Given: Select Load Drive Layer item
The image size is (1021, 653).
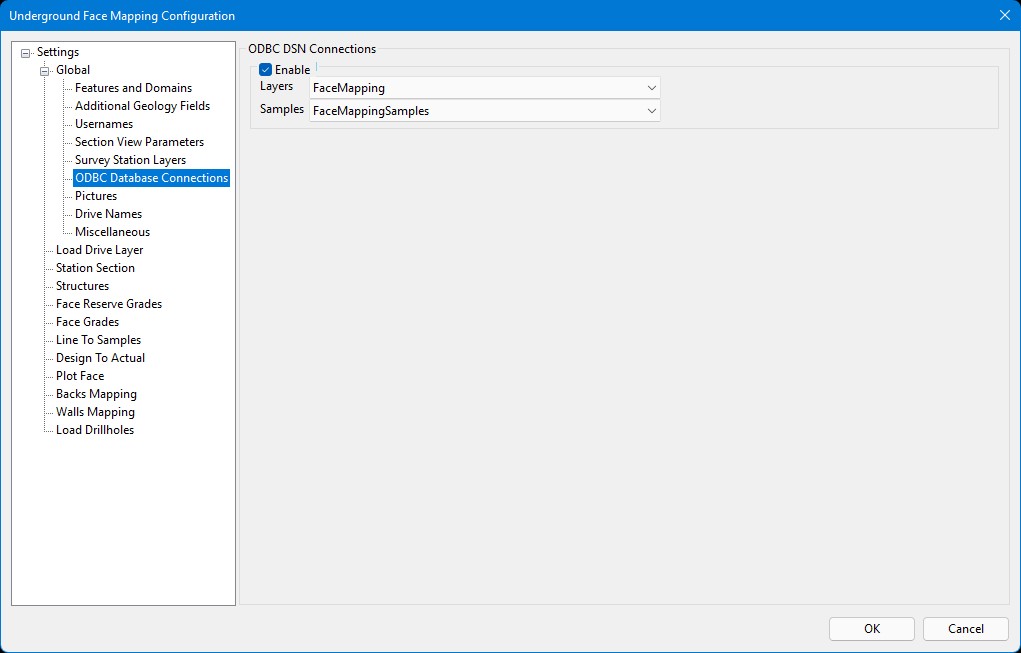Looking at the screenshot, I should click(x=99, y=250).
